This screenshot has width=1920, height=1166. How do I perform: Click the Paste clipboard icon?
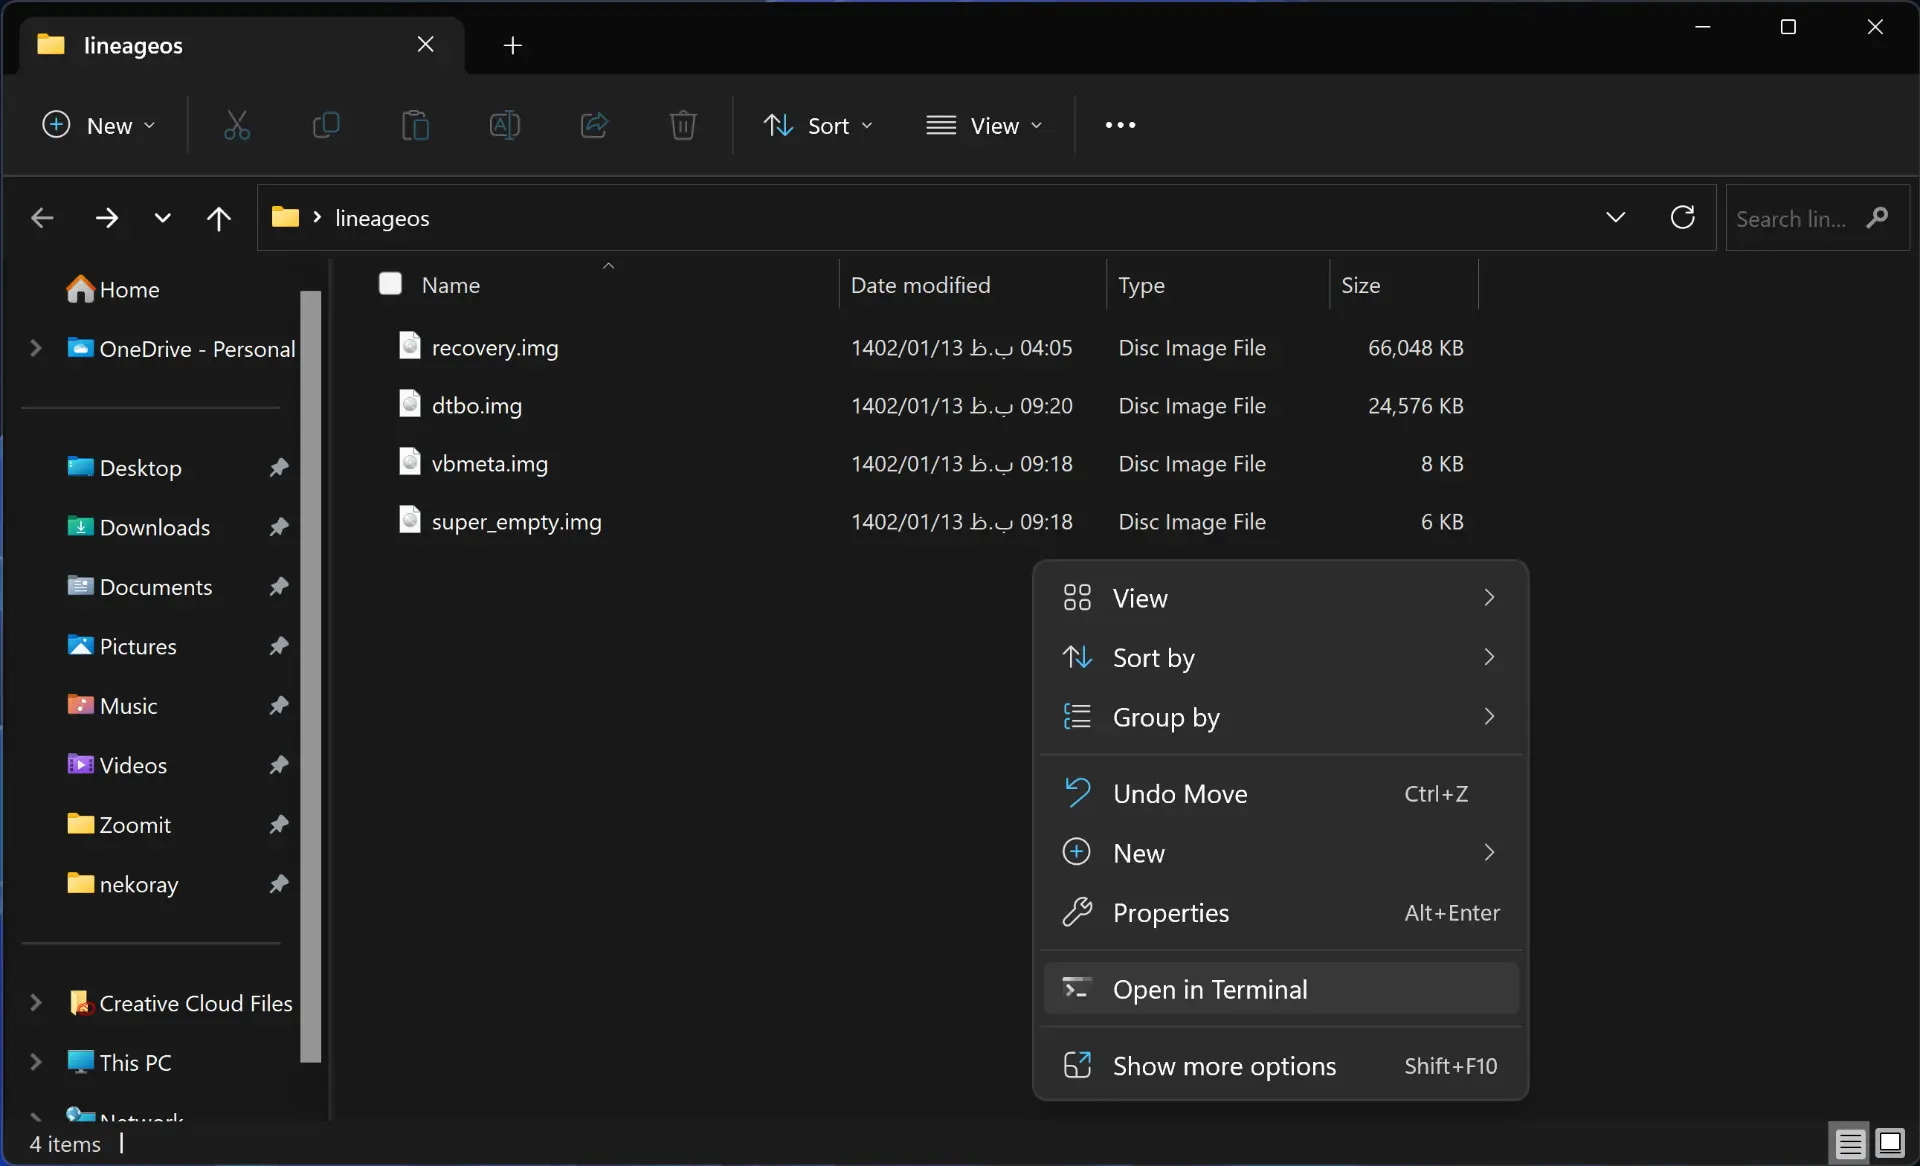415,125
